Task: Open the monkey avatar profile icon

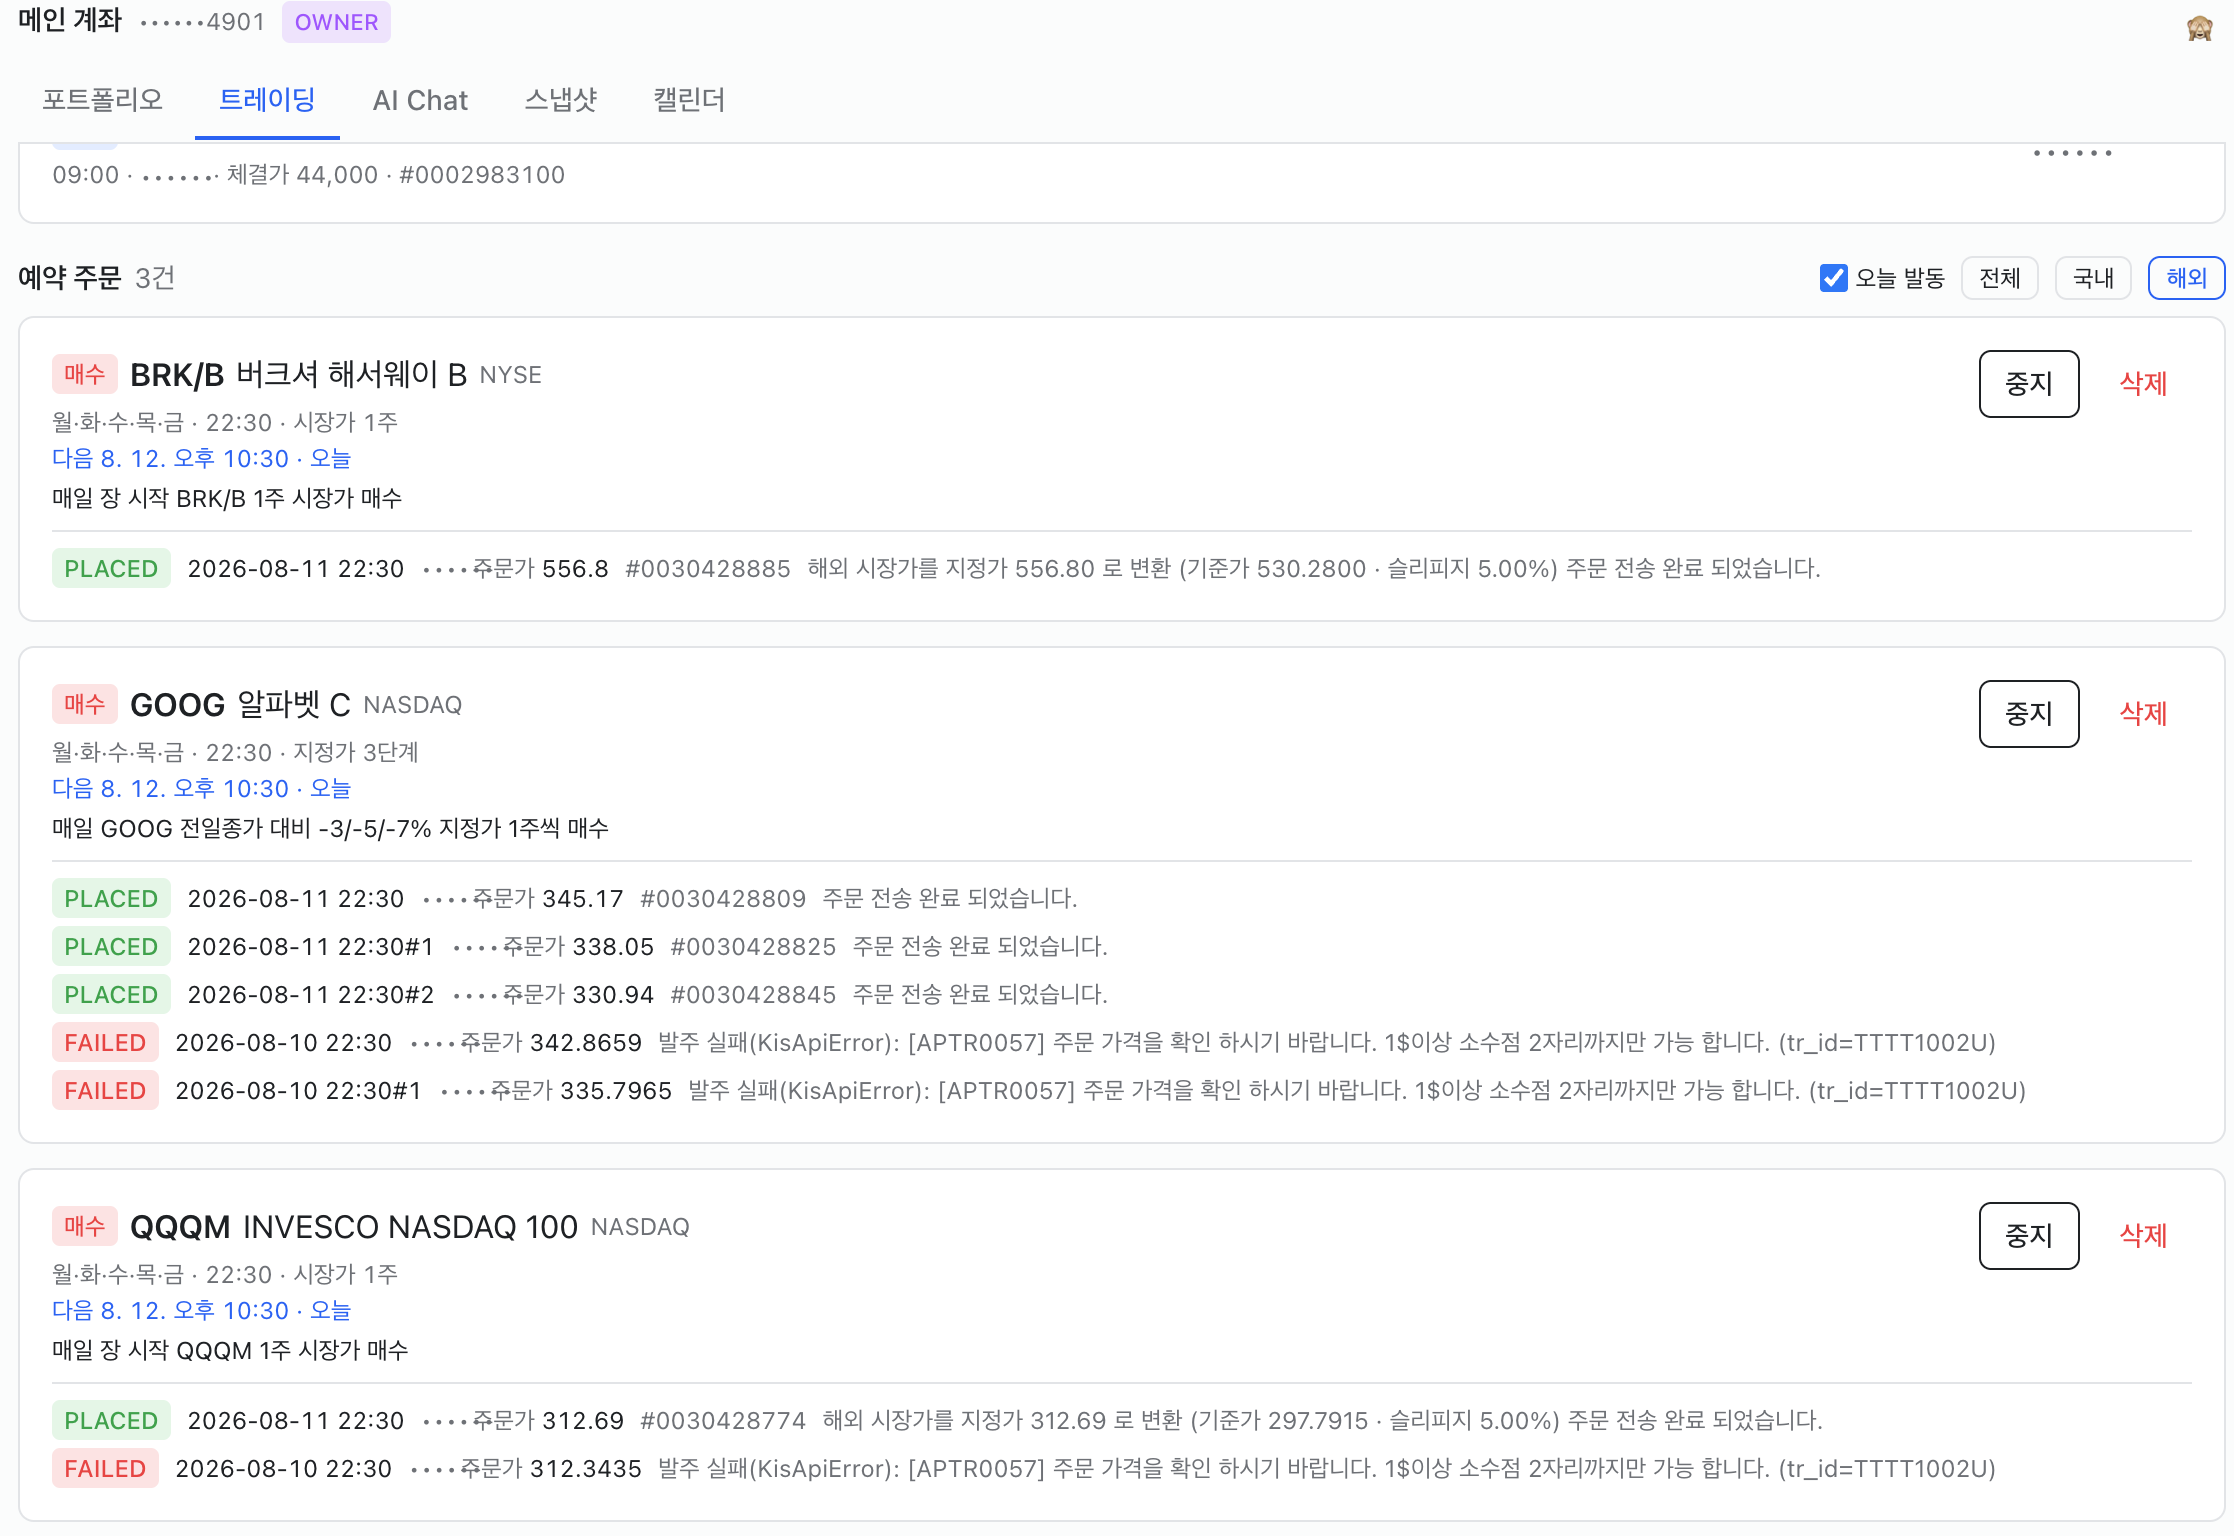Action: click(x=2199, y=27)
